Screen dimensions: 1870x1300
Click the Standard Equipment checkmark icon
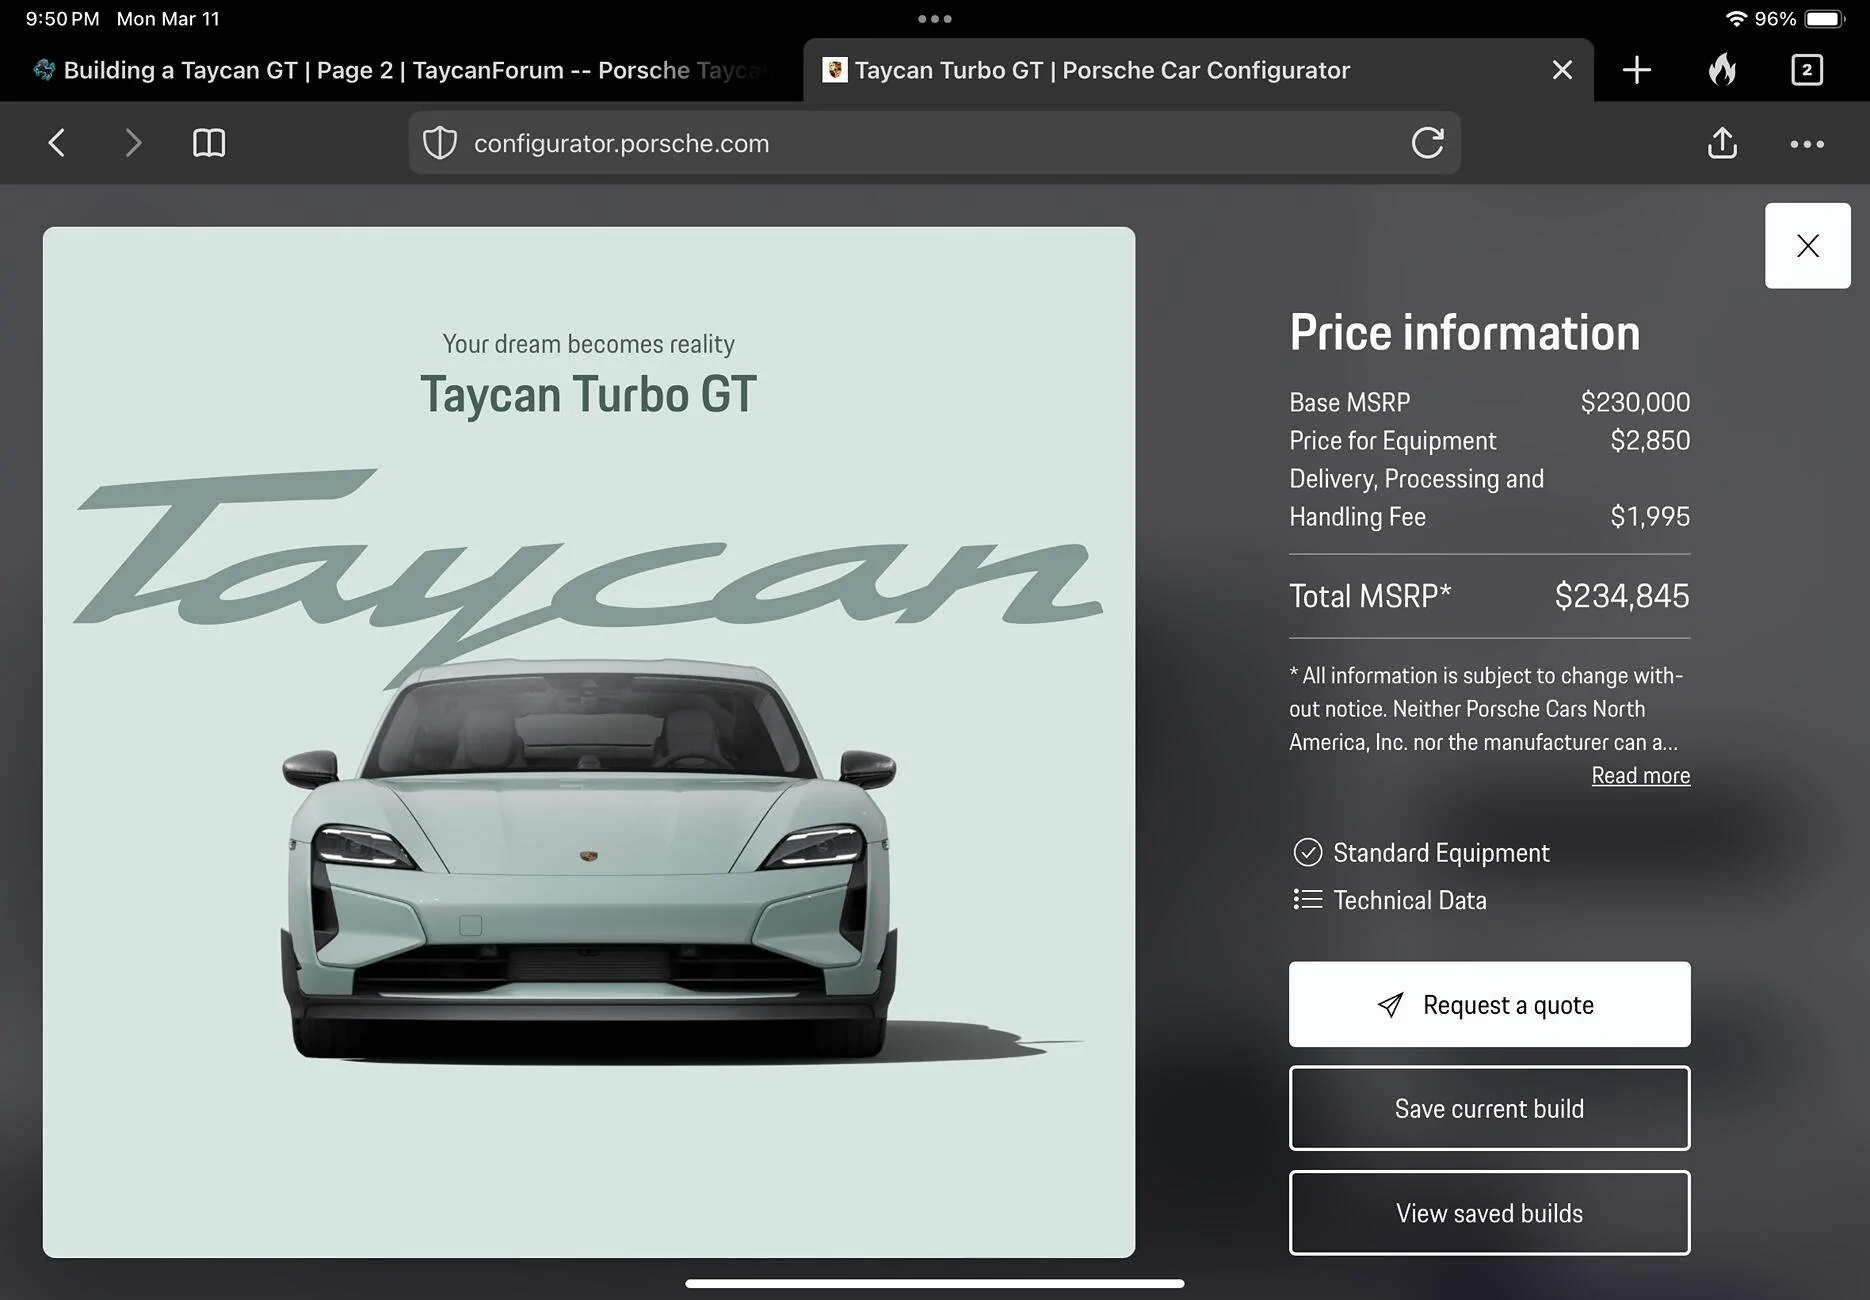point(1307,852)
